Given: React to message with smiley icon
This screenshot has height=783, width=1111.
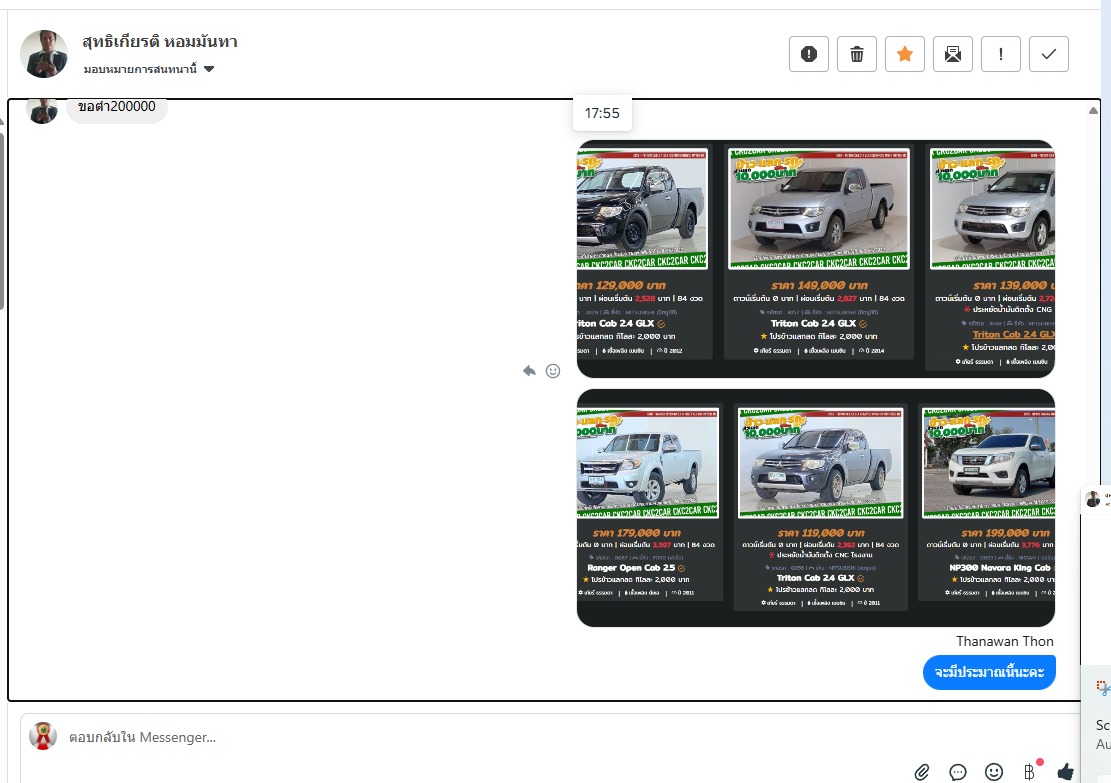Looking at the screenshot, I should (553, 371).
